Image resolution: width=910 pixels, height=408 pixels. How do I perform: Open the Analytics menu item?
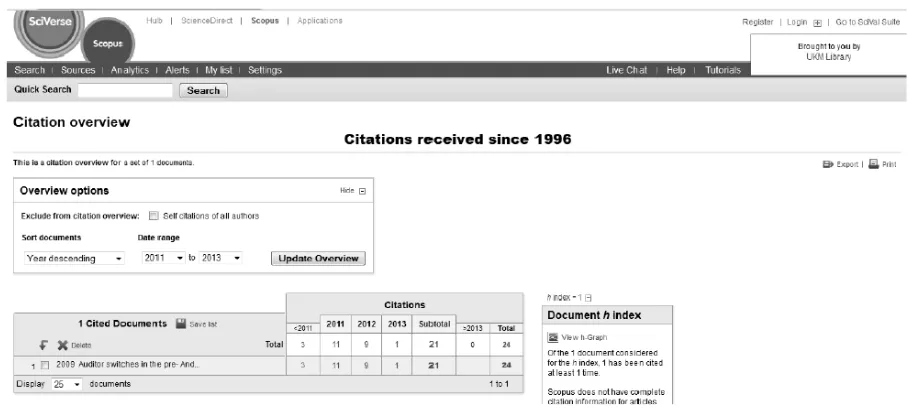[x=130, y=70]
